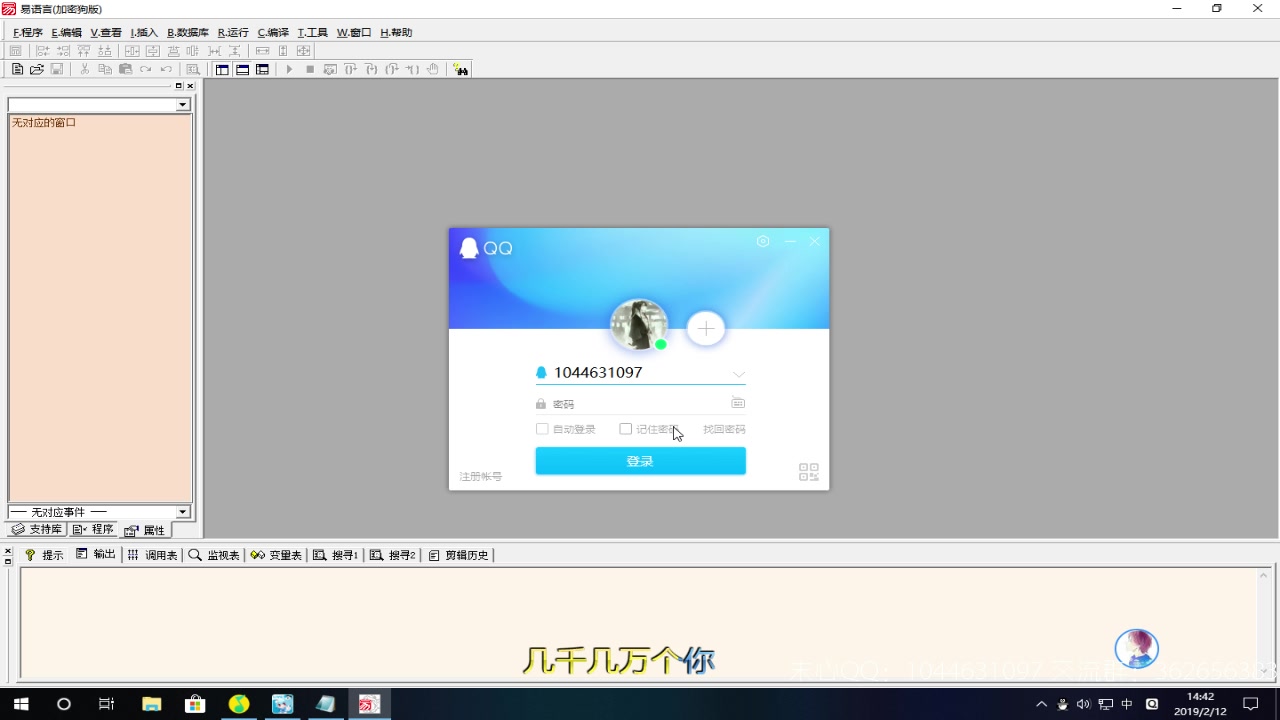Image resolution: width=1280 pixels, height=720 pixels.
Task: Open the V.查看 menu
Action: [x=106, y=32]
